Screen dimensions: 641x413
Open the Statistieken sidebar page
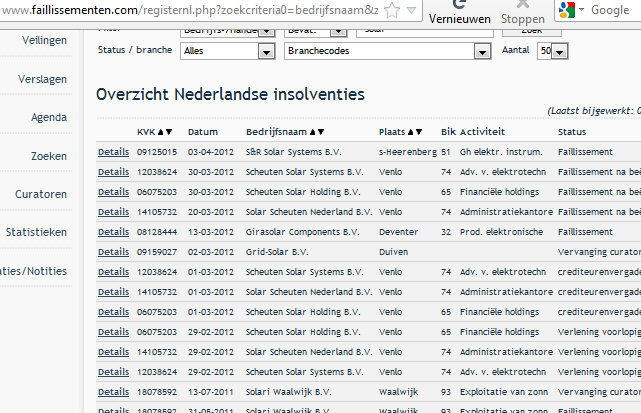[x=36, y=232]
